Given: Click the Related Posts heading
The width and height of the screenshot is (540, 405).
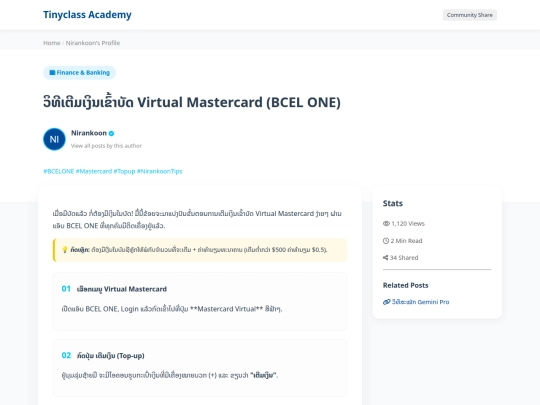Looking at the screenshot, I should (x=405, y=285).
